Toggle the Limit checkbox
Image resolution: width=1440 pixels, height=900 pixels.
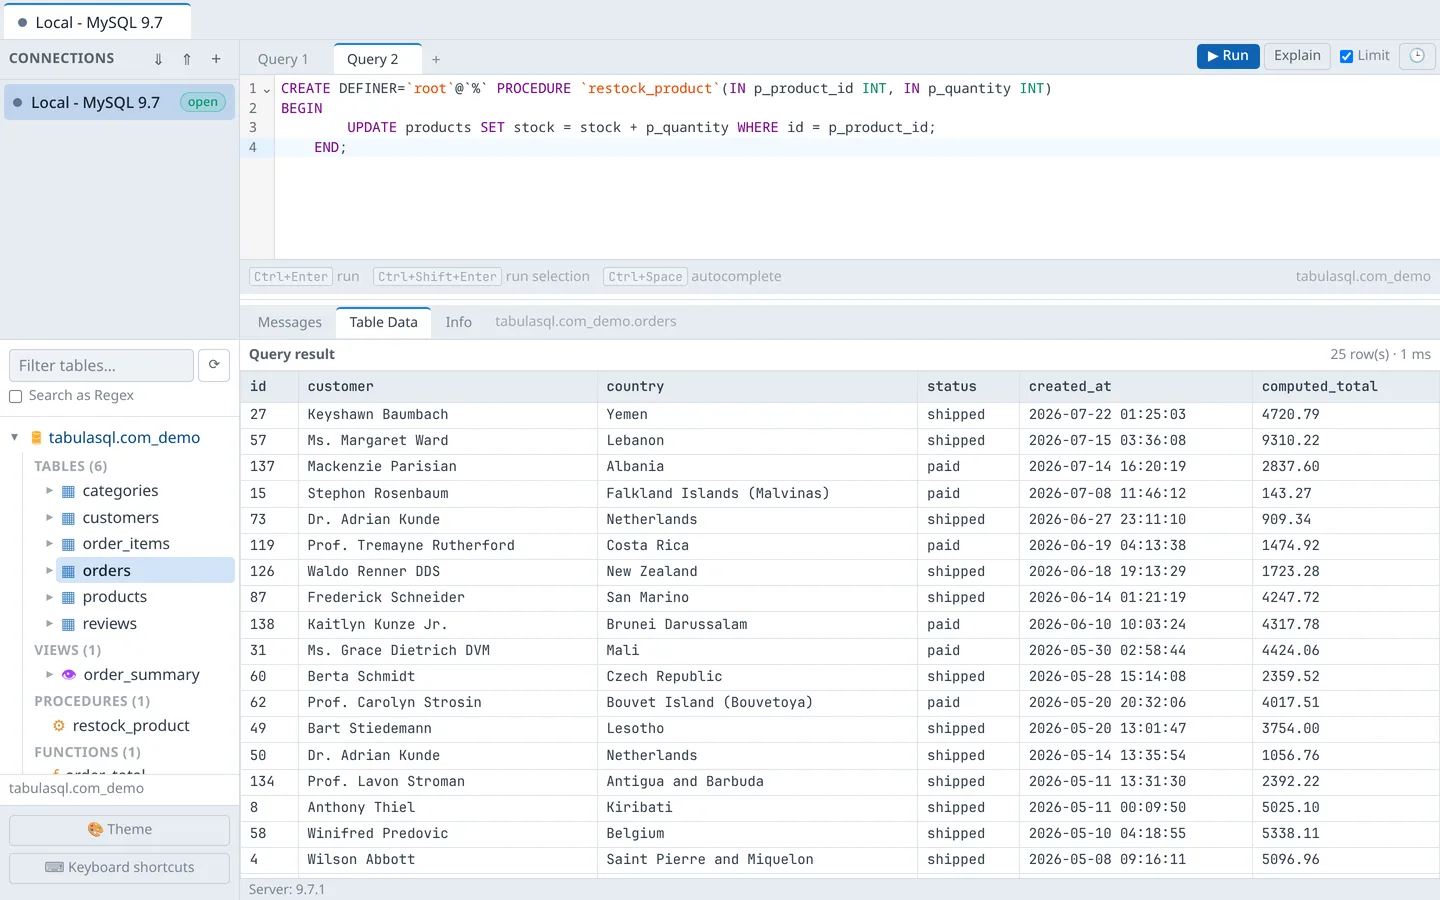(x=1347, y=56)
